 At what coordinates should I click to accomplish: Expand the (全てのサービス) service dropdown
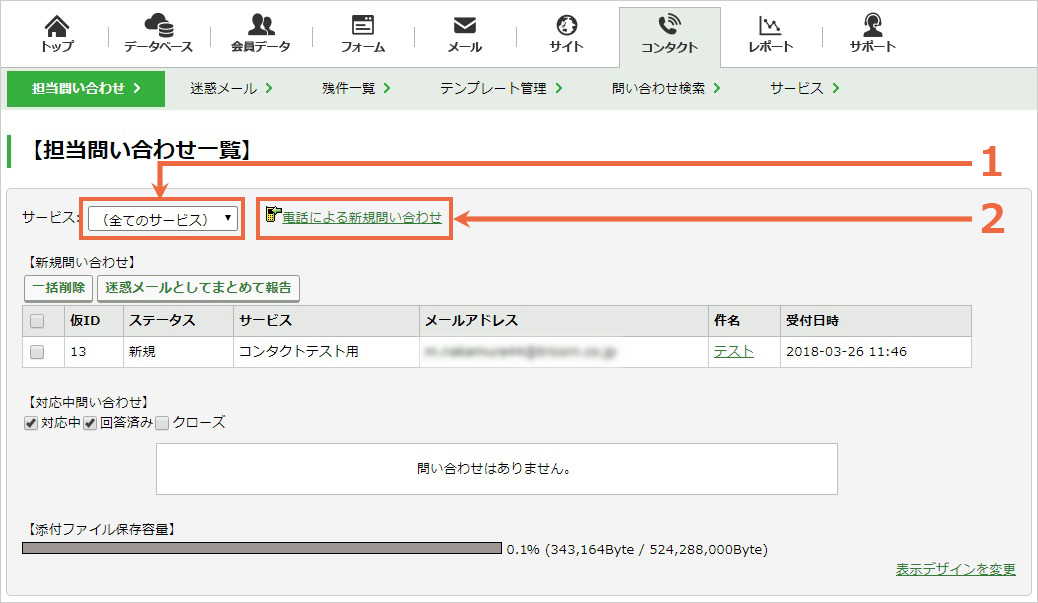click(x=163, y=218)
